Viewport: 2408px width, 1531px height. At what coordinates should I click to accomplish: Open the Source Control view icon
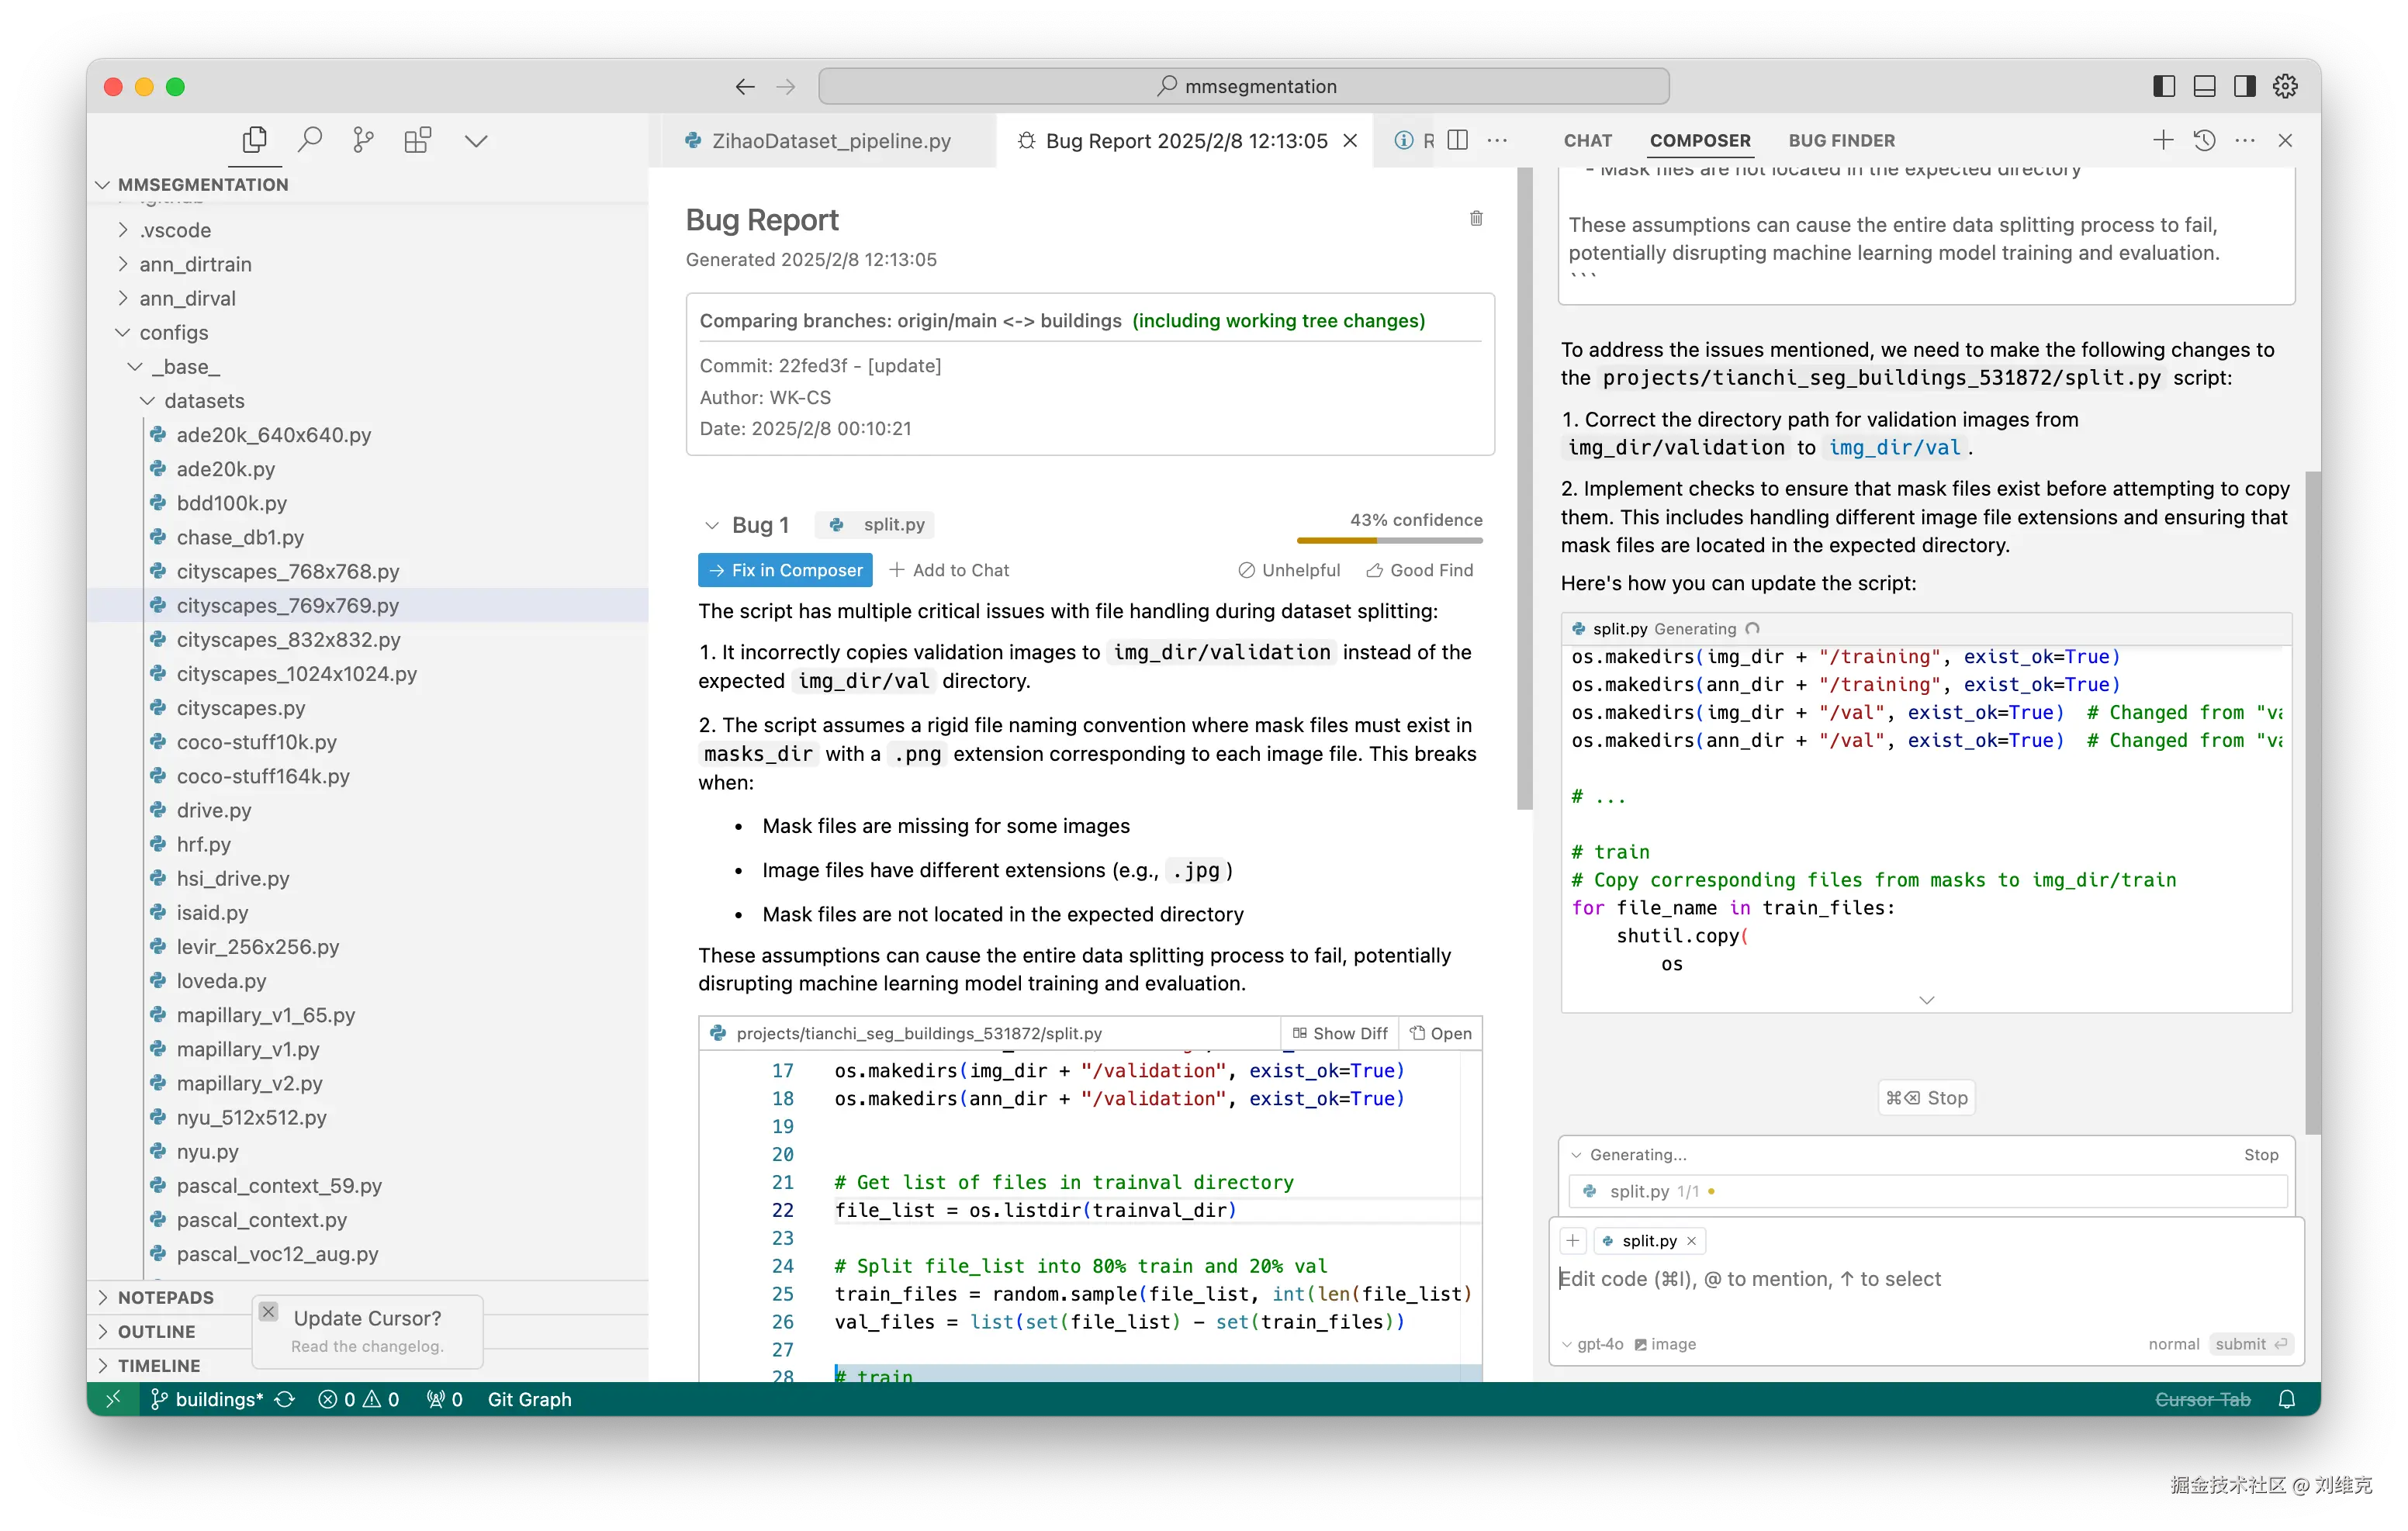(363, 140)
